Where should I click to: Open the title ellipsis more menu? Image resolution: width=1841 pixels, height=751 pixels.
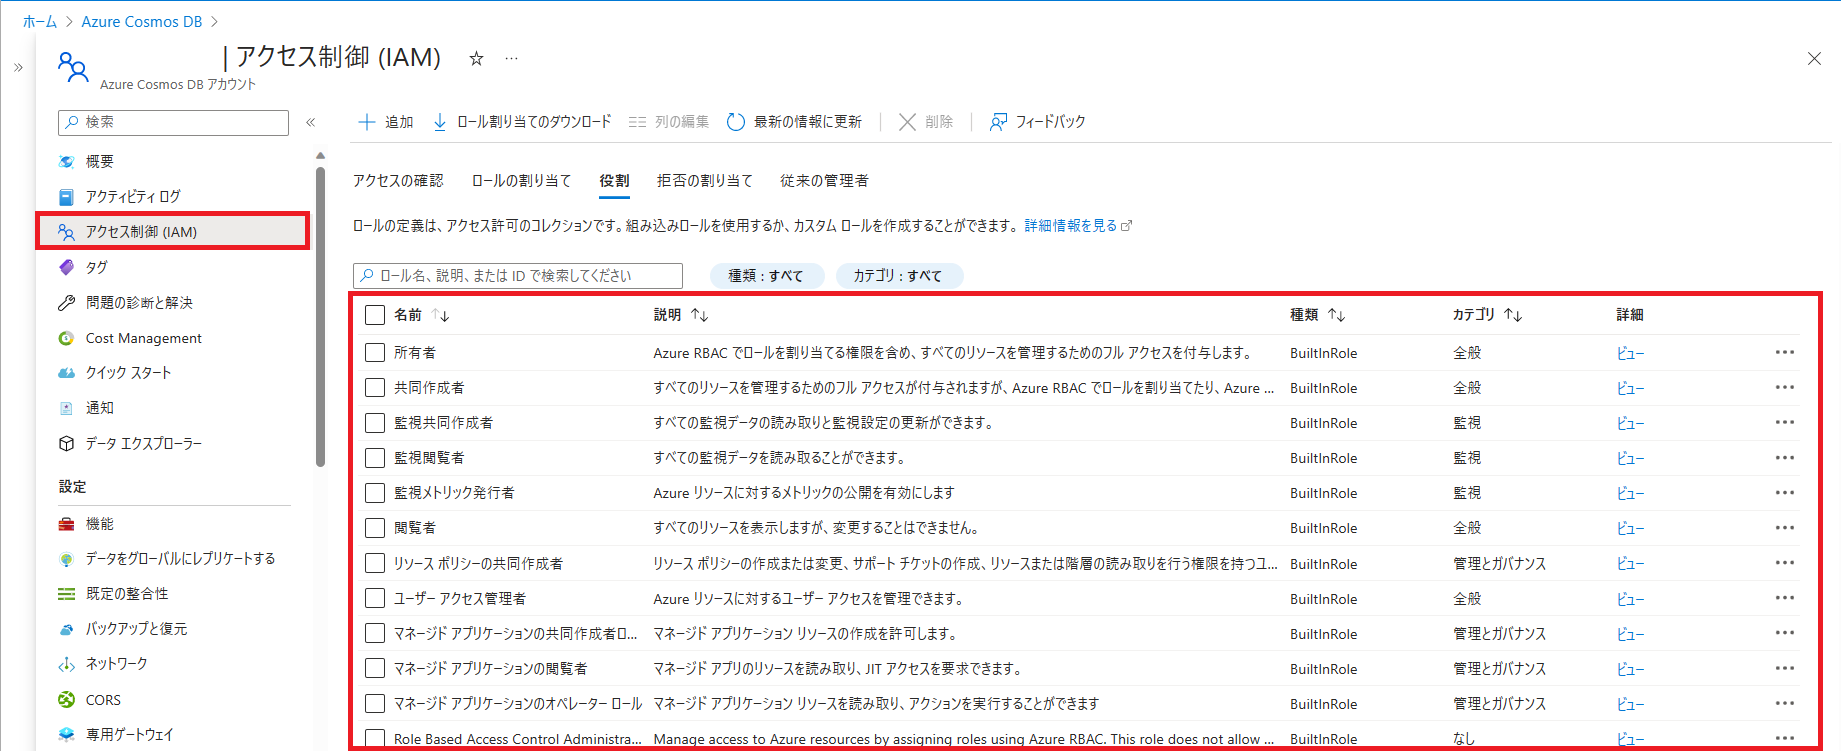511,59
